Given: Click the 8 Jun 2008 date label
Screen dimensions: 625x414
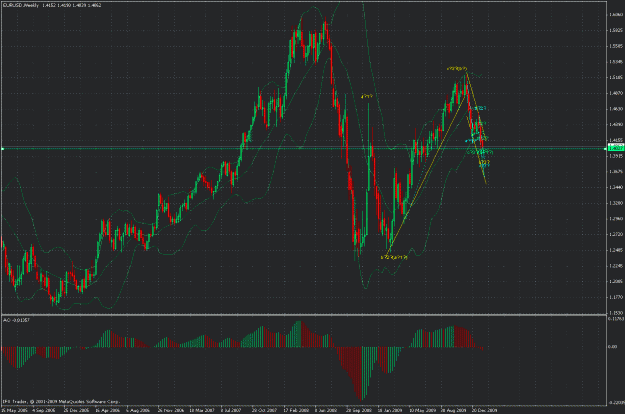Looking at the screenshot, I should click(x=326, y=410).
